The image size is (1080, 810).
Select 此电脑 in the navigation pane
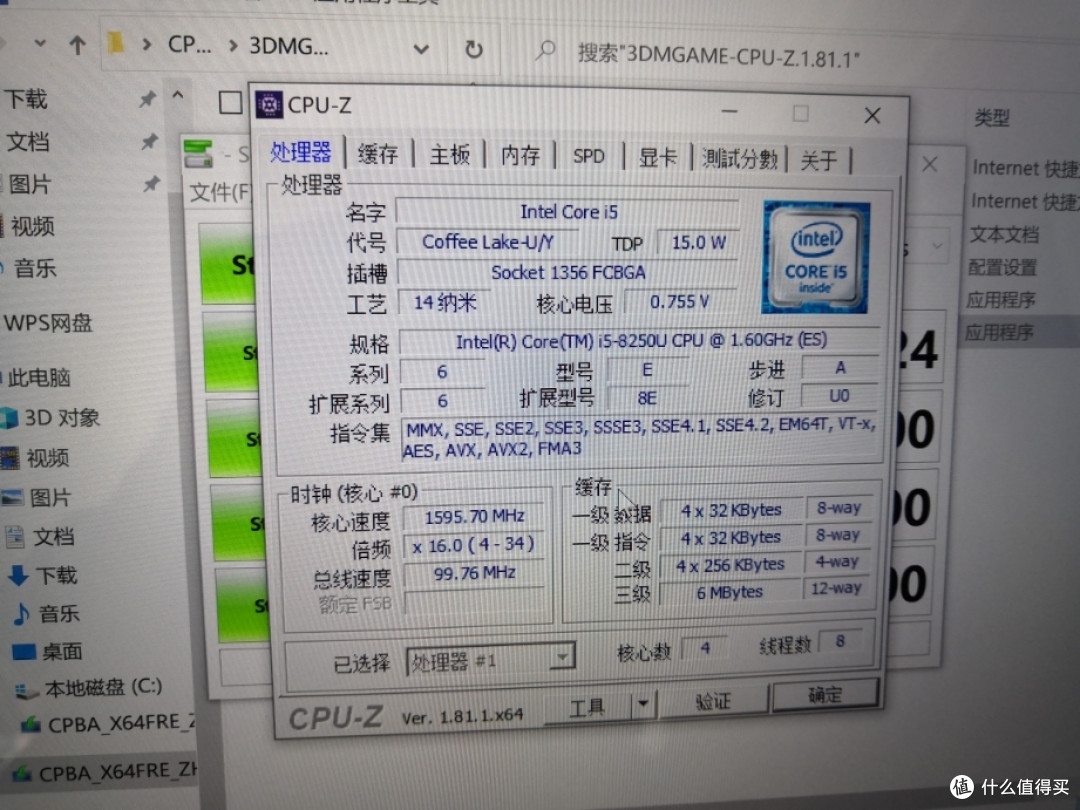tap(39, 377)
